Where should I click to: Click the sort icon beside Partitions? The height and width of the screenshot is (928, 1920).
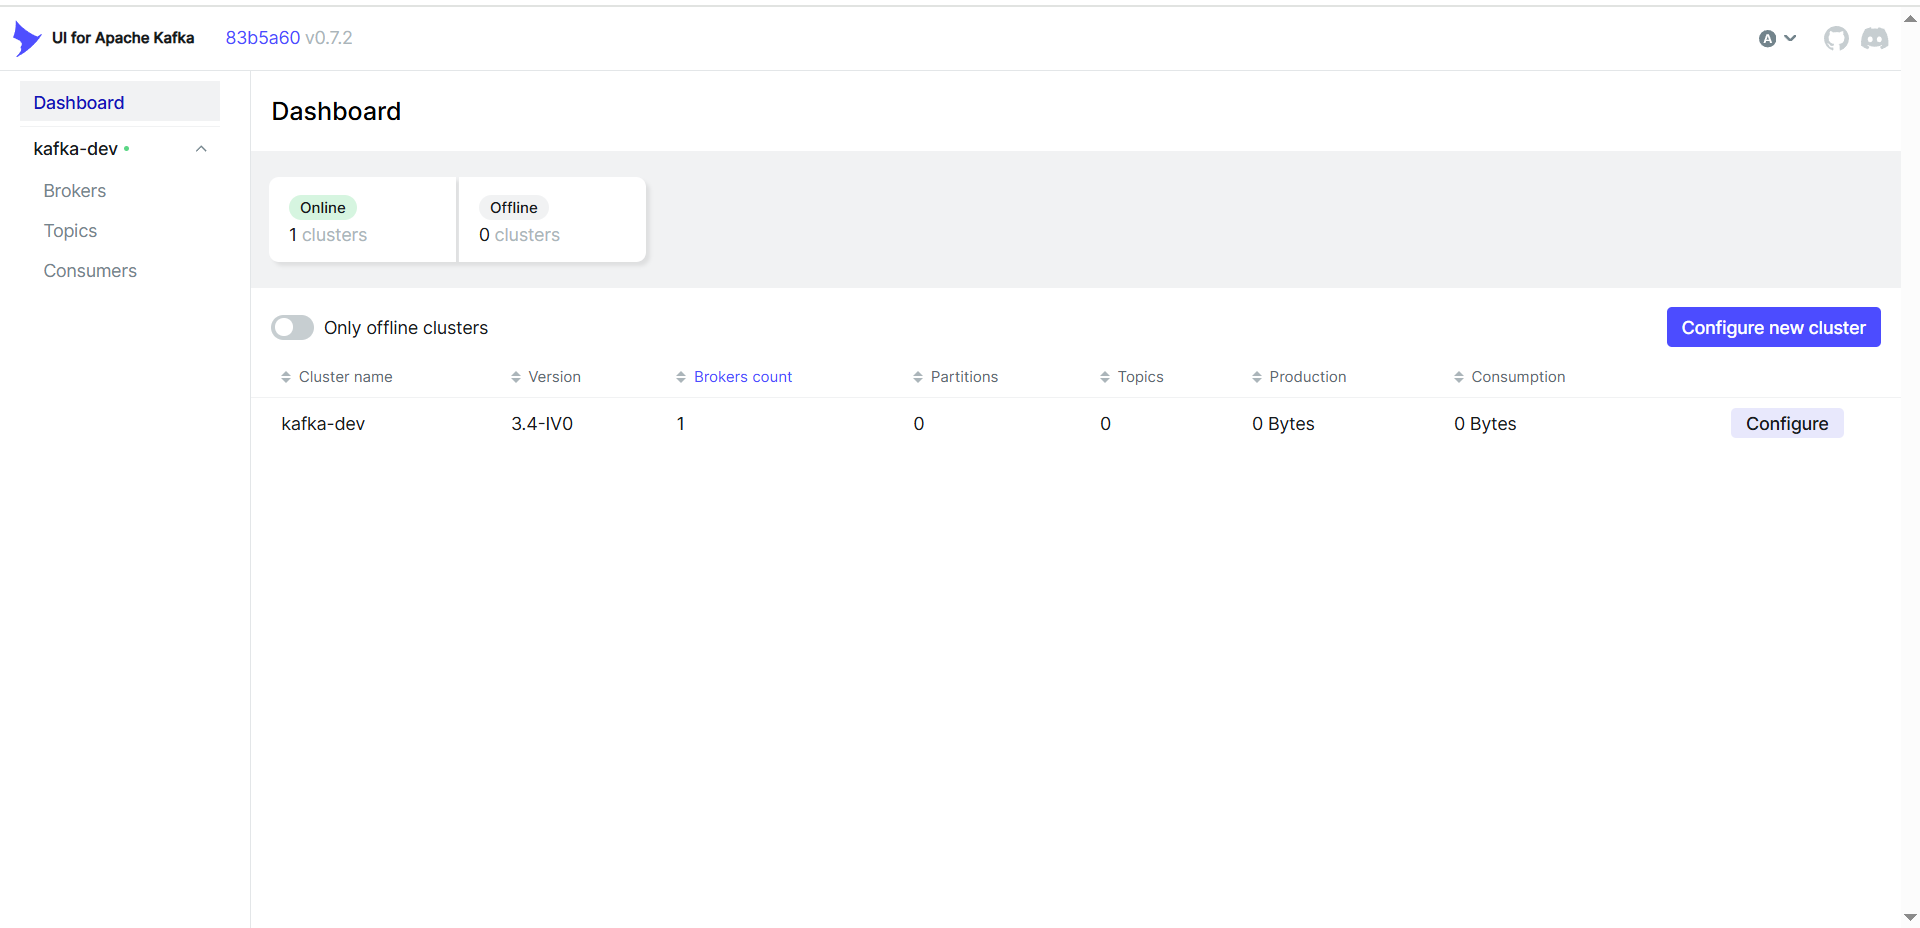coord(918,377)
